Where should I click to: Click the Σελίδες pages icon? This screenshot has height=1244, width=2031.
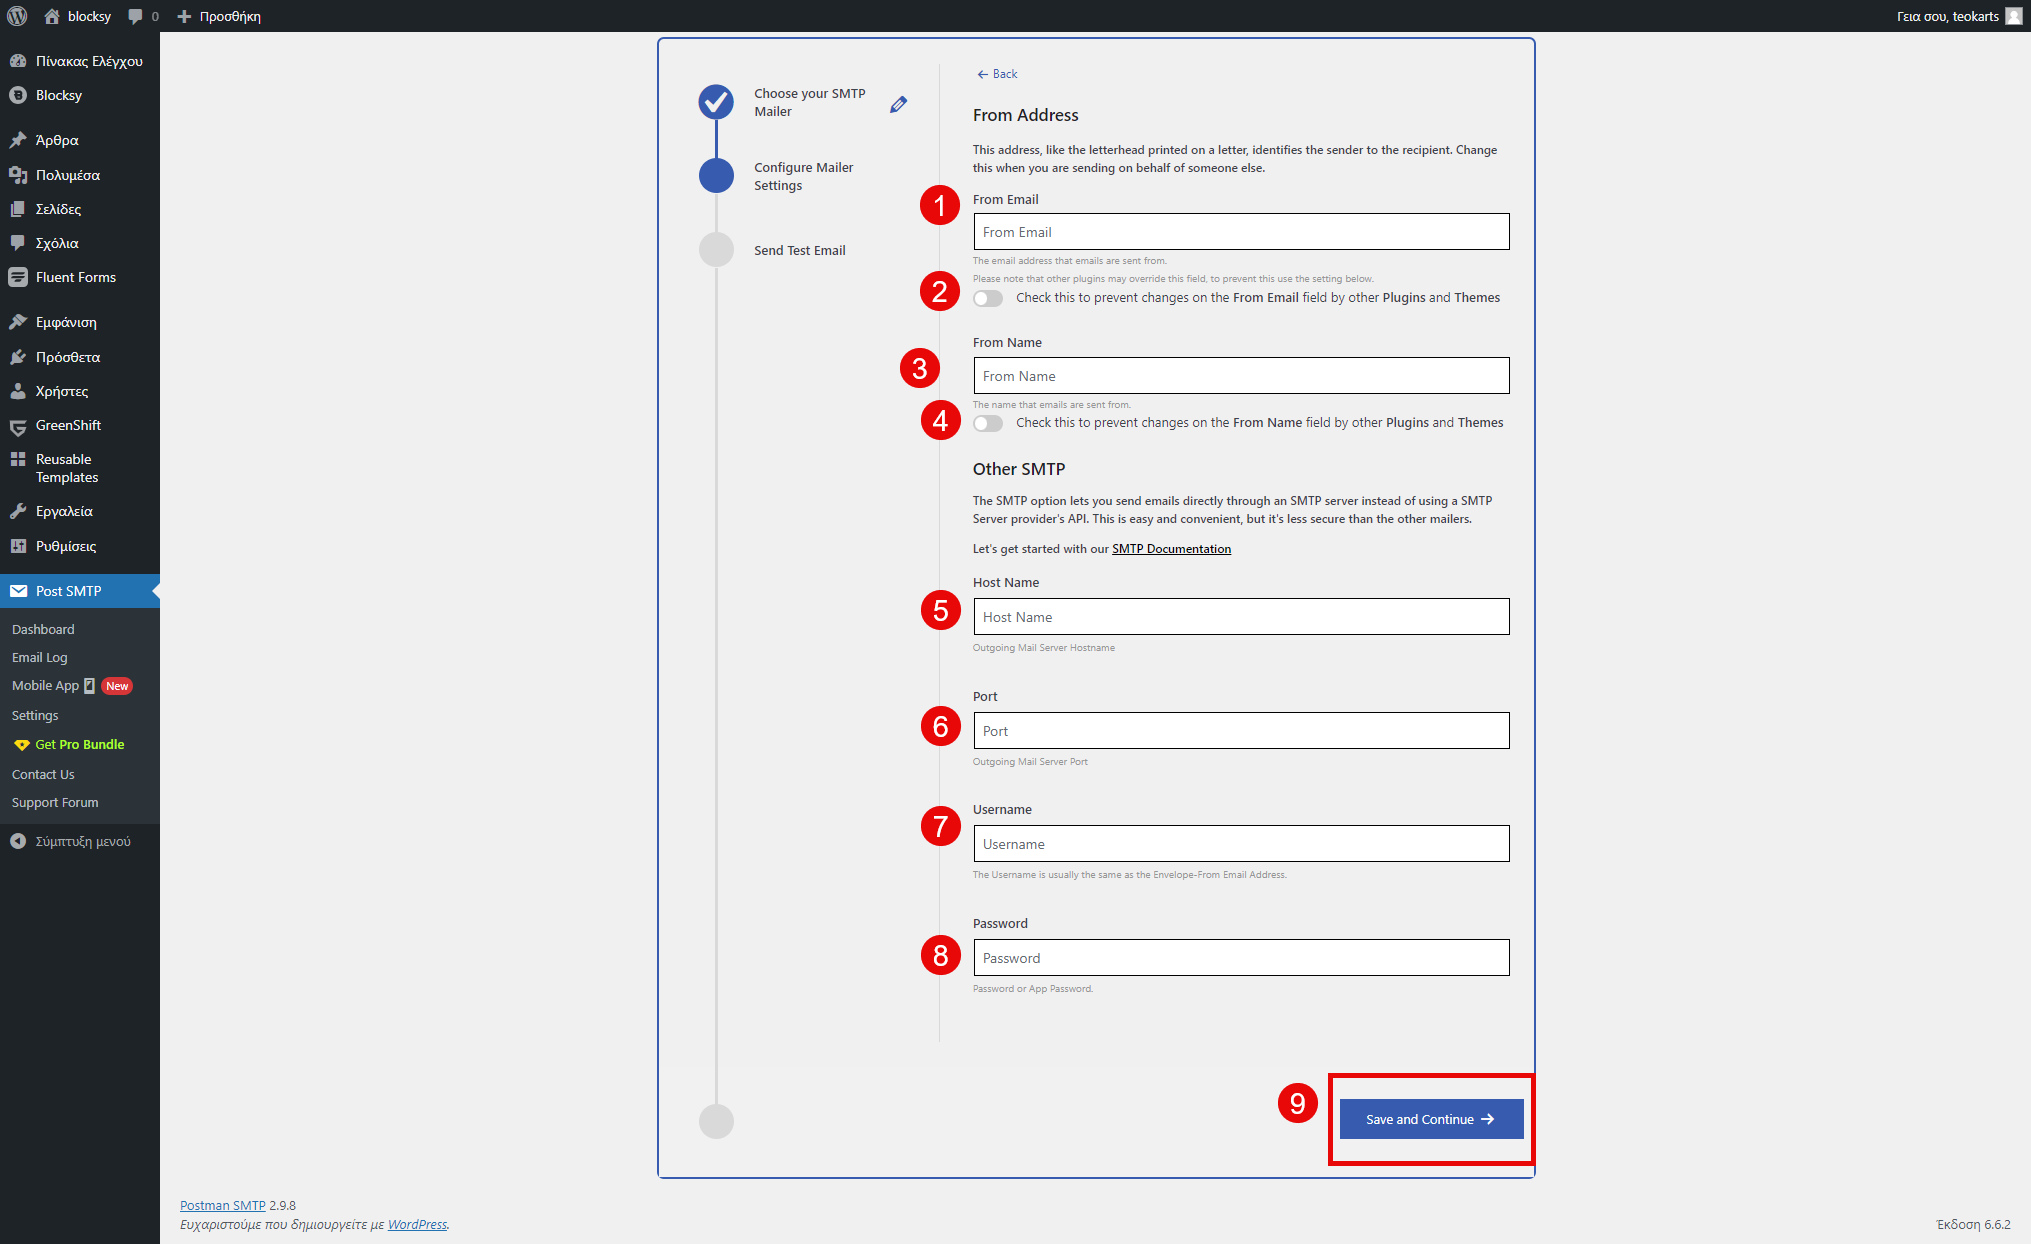coord(18,209)
